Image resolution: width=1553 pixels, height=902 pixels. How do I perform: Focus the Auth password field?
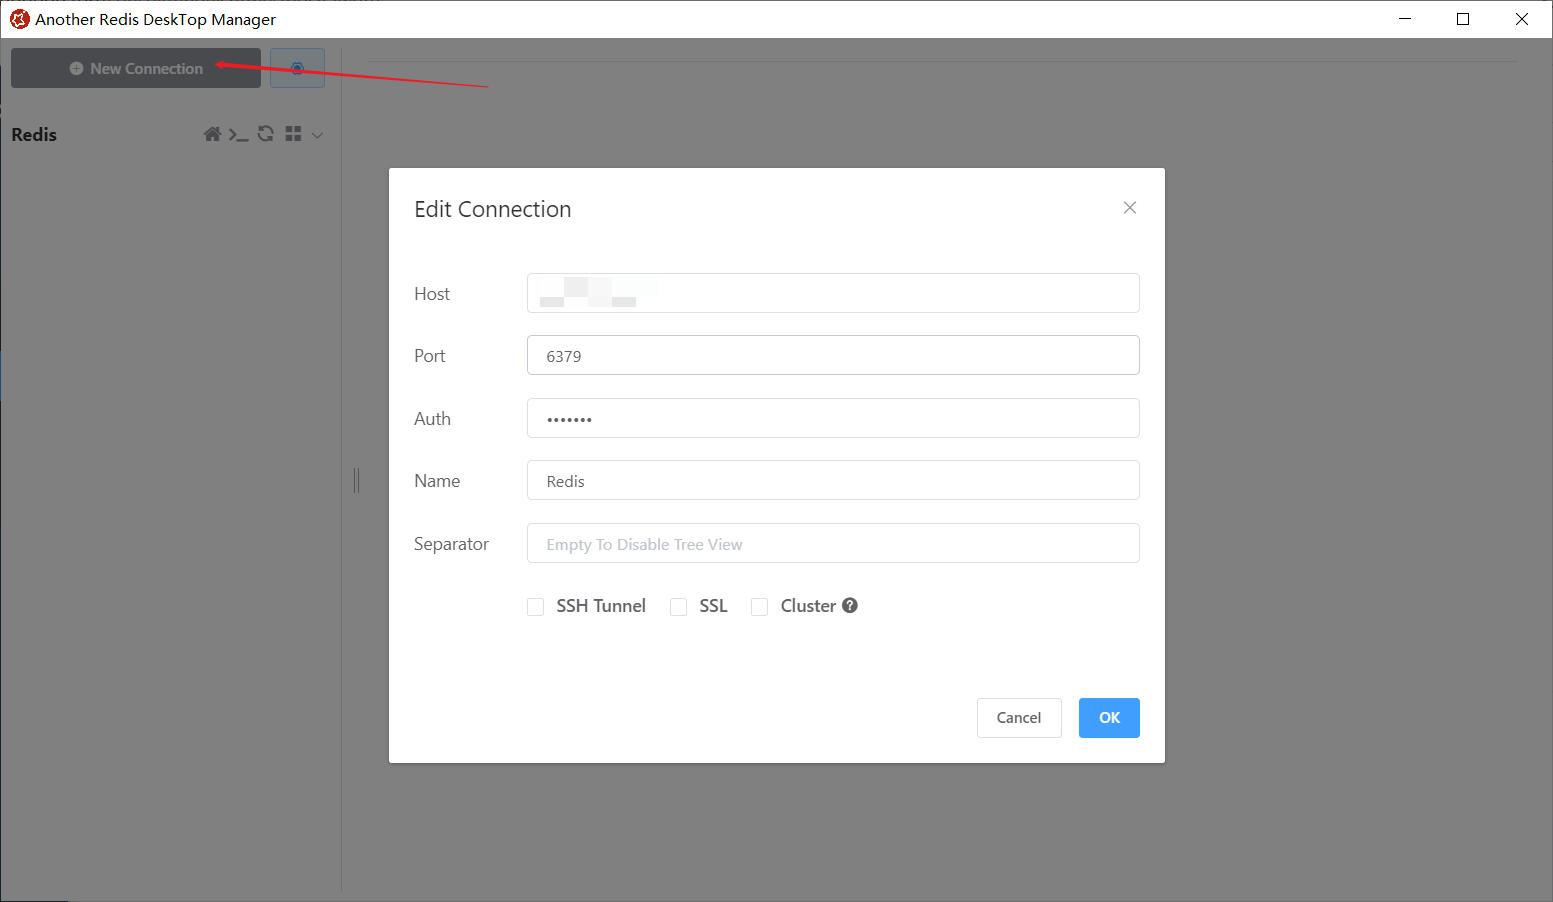point(833,418)
